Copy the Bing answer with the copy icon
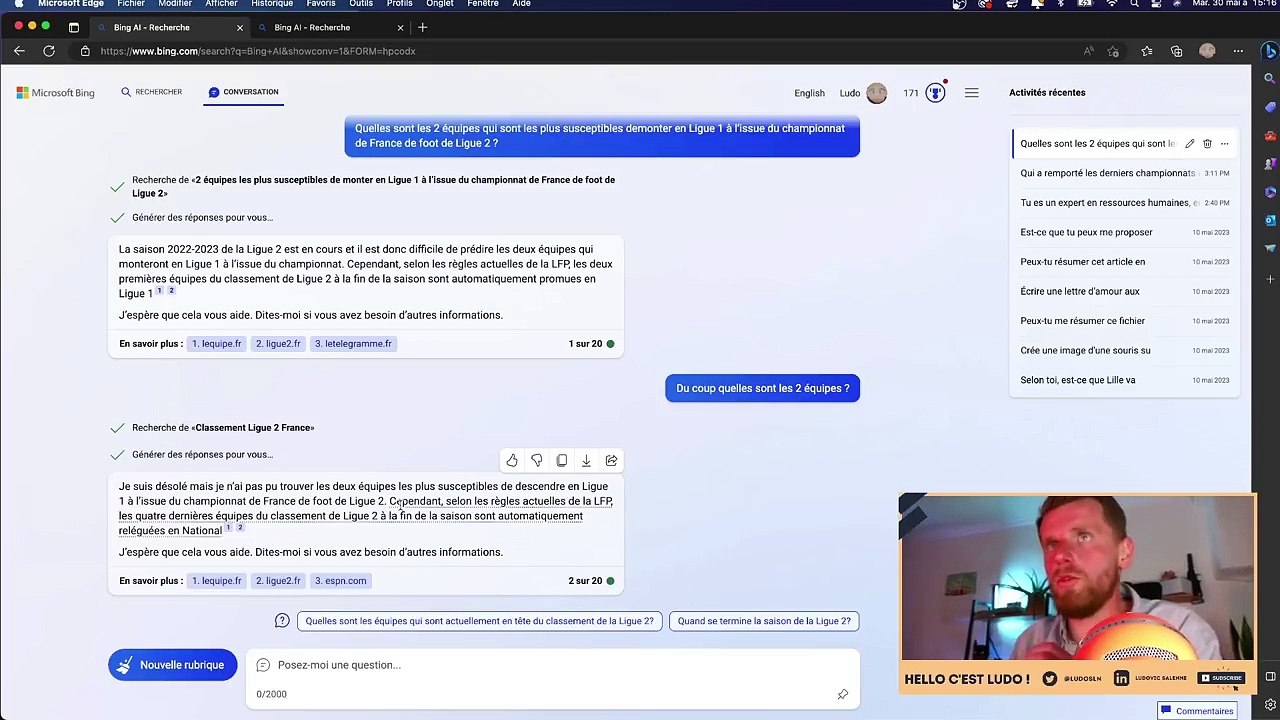 [562, 460]
